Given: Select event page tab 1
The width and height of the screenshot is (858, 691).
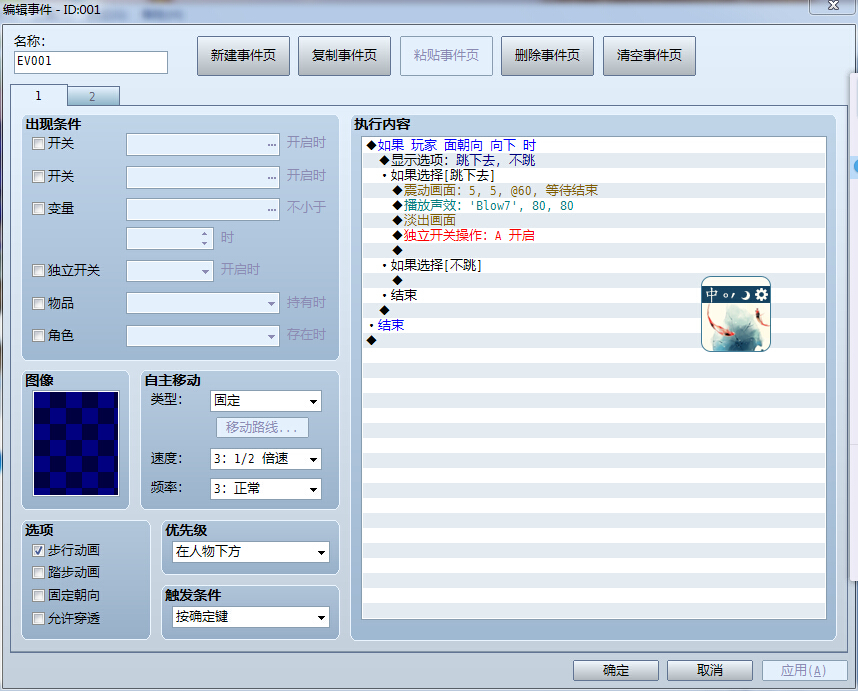Looking at the screenshot, I should 39,95.
